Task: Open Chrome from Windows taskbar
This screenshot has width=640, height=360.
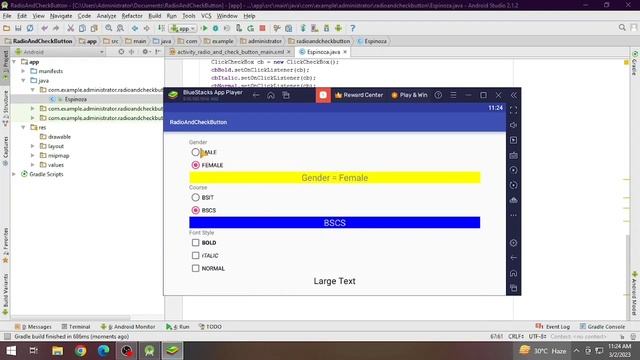Action: (80, 351)
